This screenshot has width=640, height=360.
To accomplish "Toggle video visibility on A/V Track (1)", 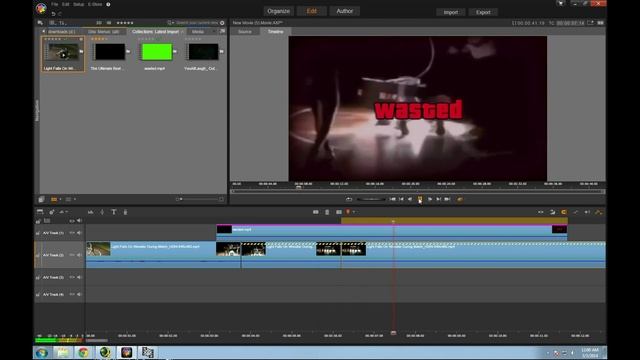I will [72, 233].
